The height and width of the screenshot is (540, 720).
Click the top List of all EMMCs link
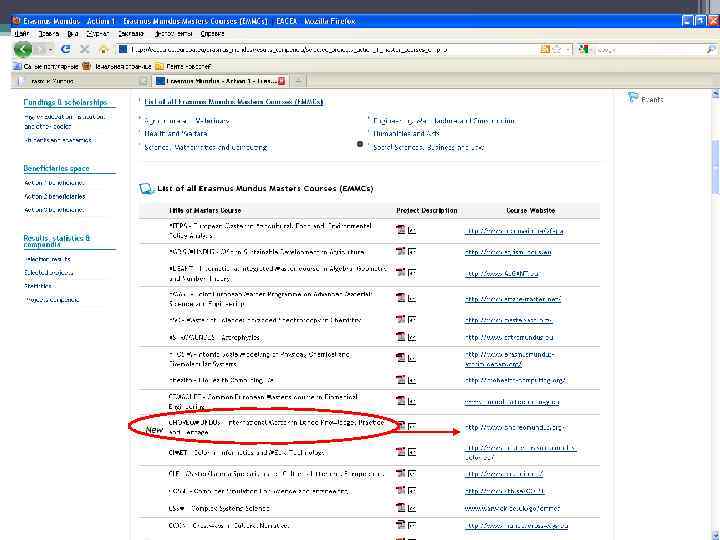233,101
